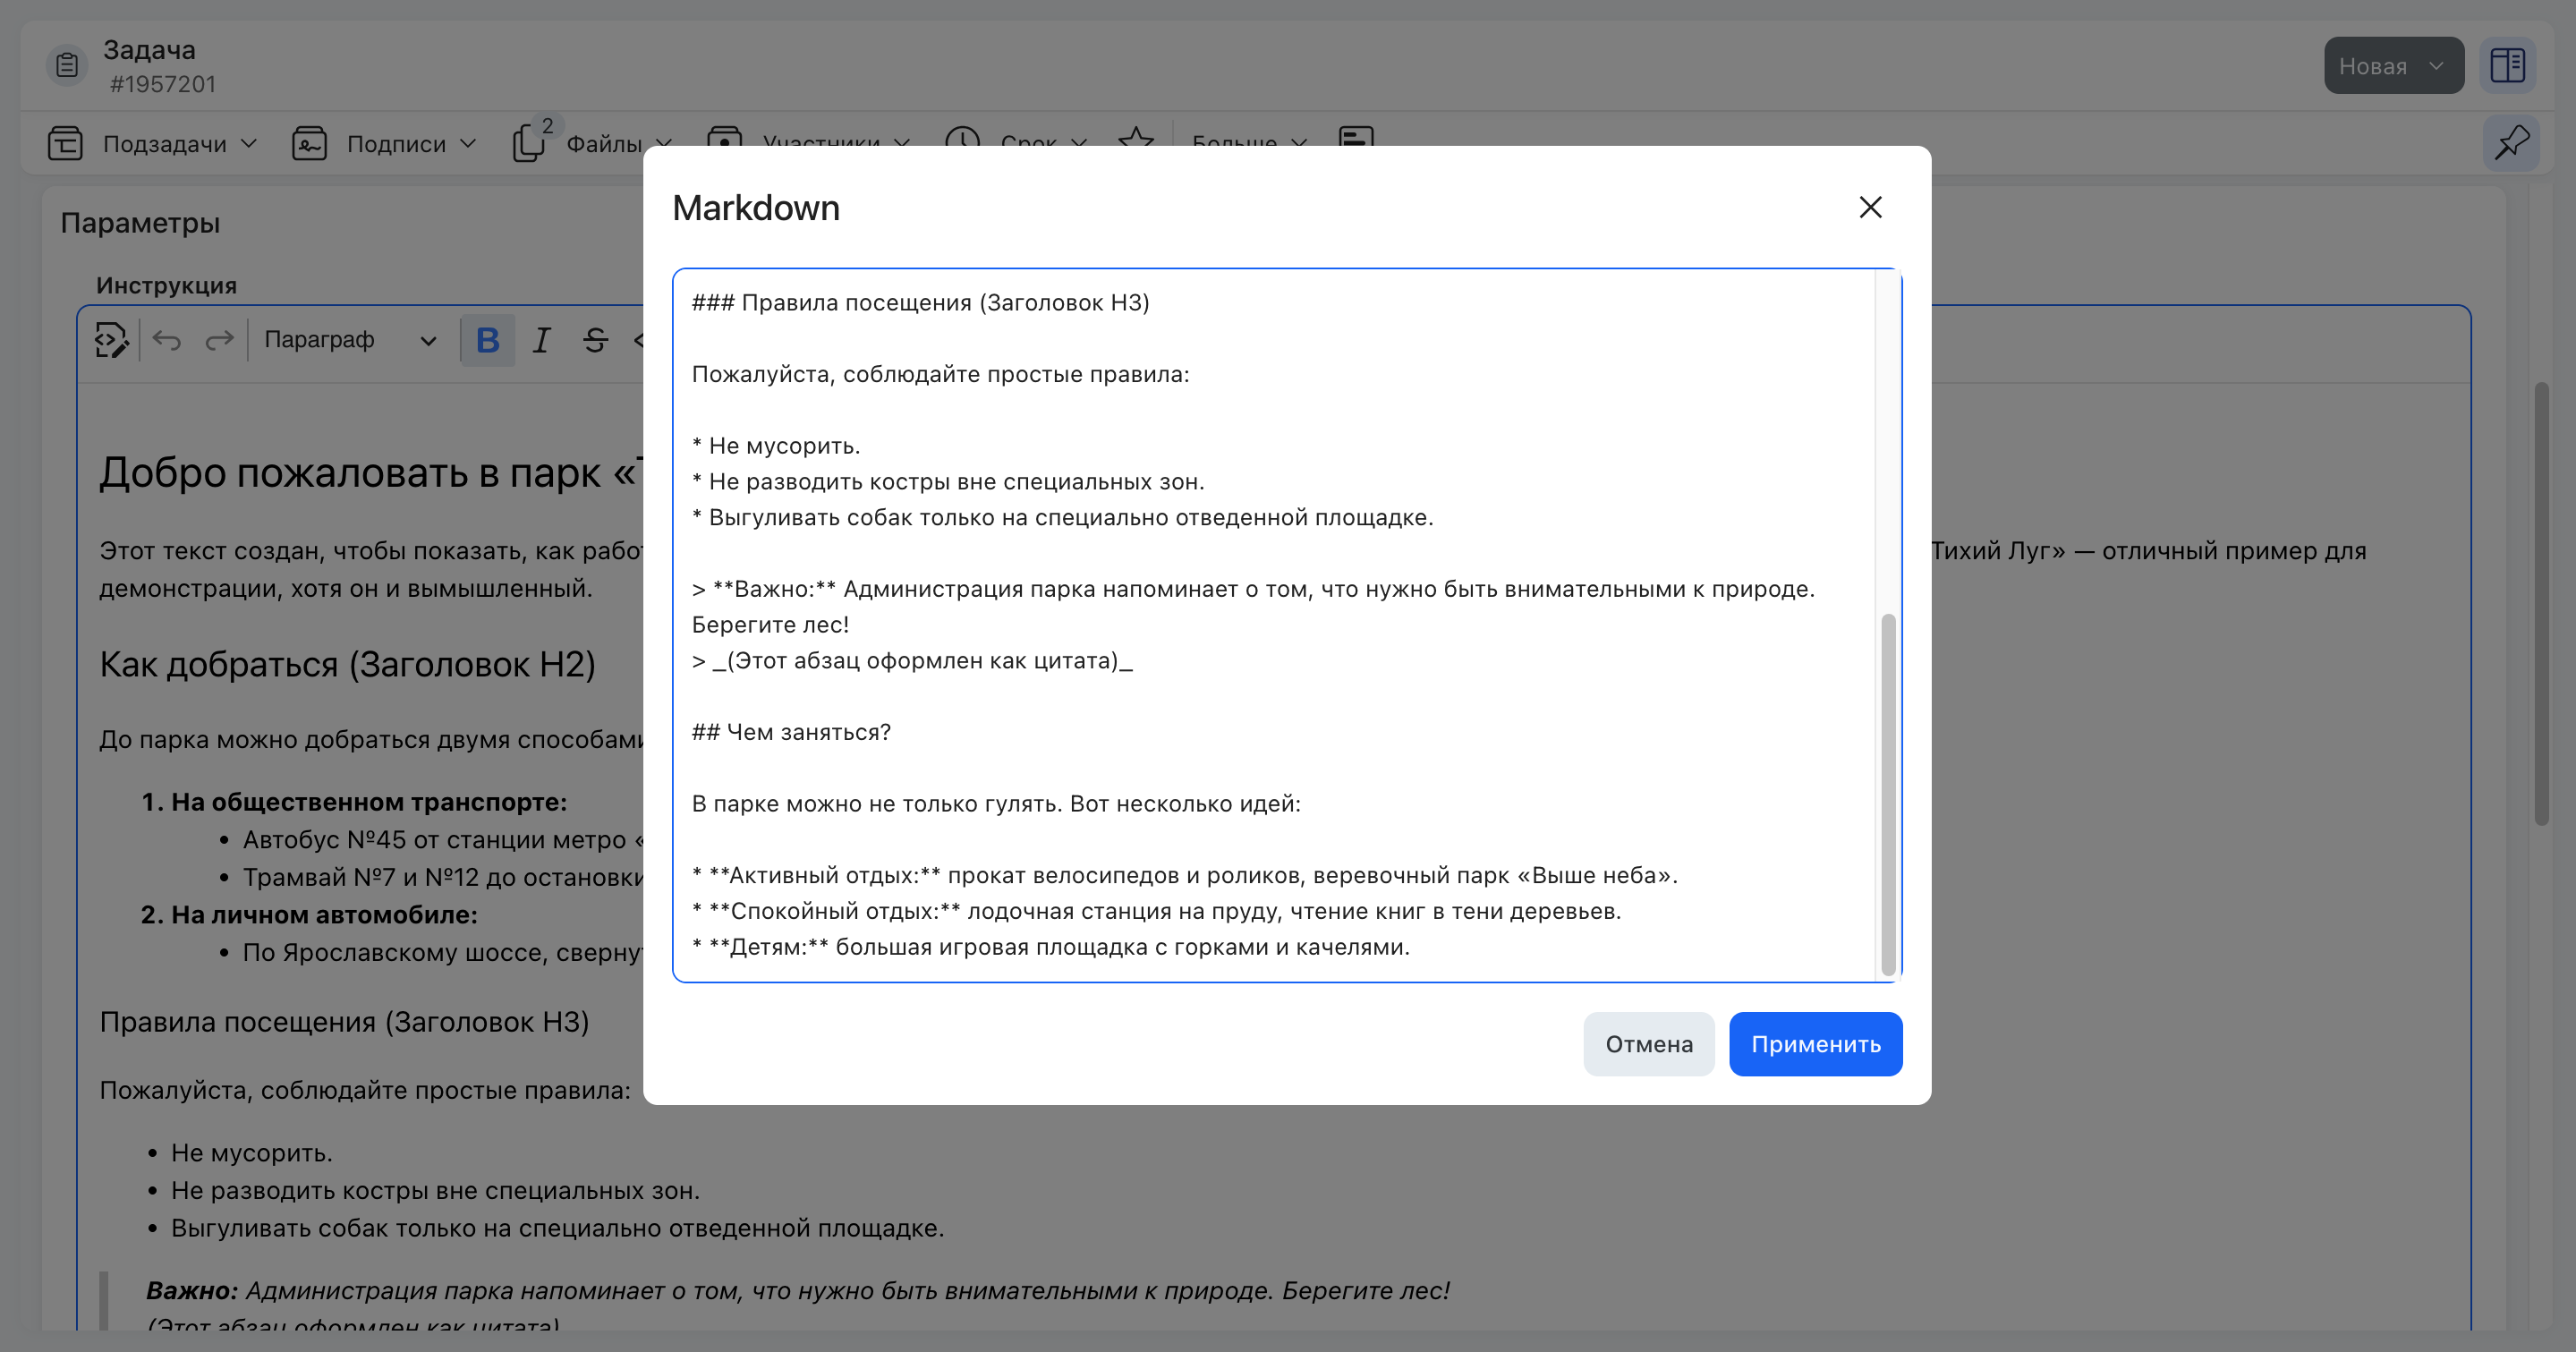Click the Подписи signature icon
Screen dimensions: 2576x1352
pyautogui.click(x=309, y=143)
